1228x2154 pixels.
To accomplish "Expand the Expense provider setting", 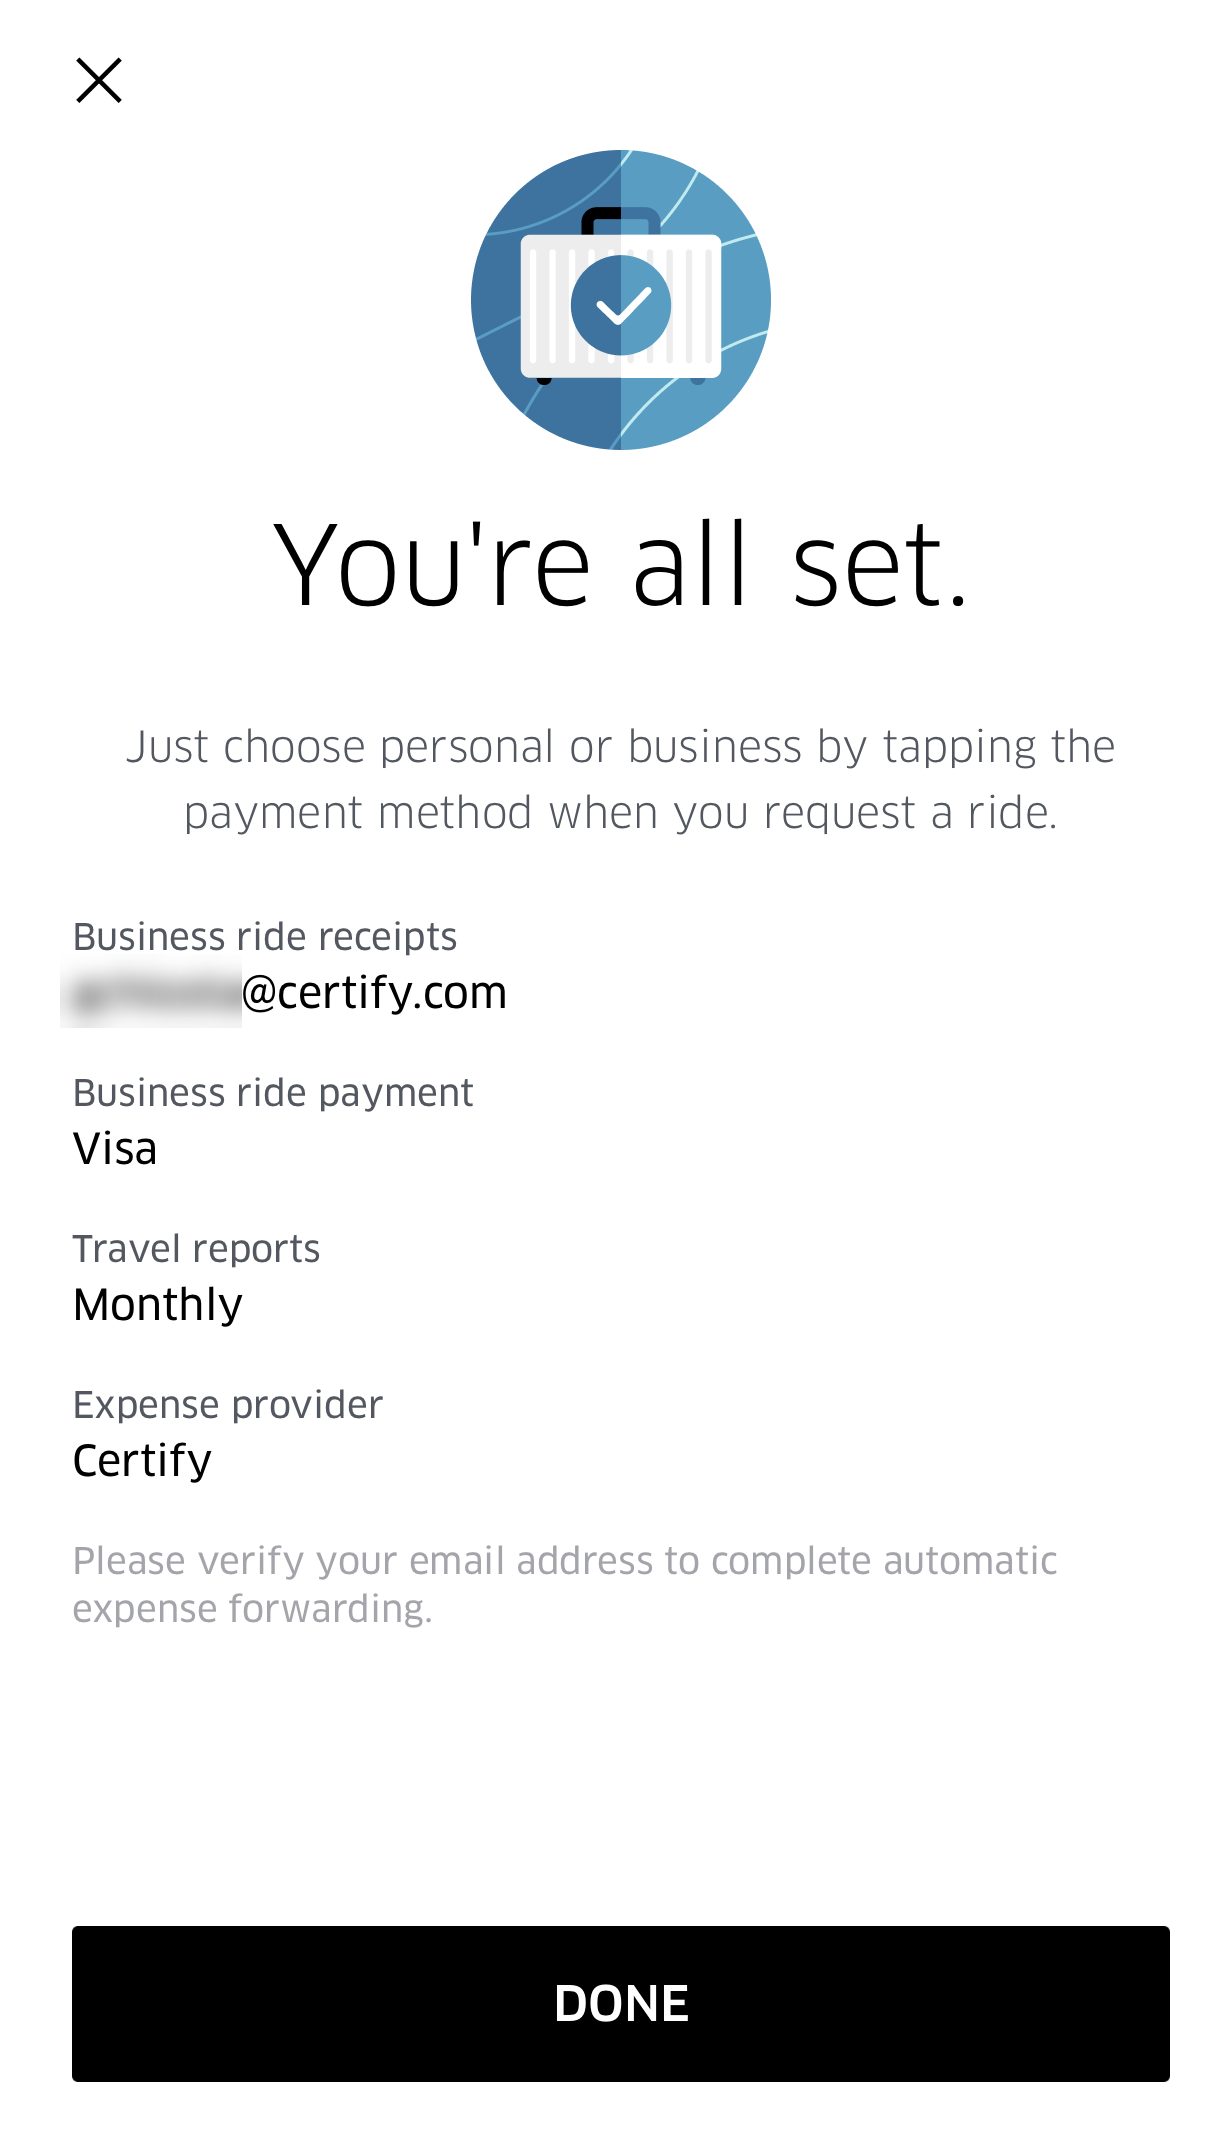I will pos(227,1404).
